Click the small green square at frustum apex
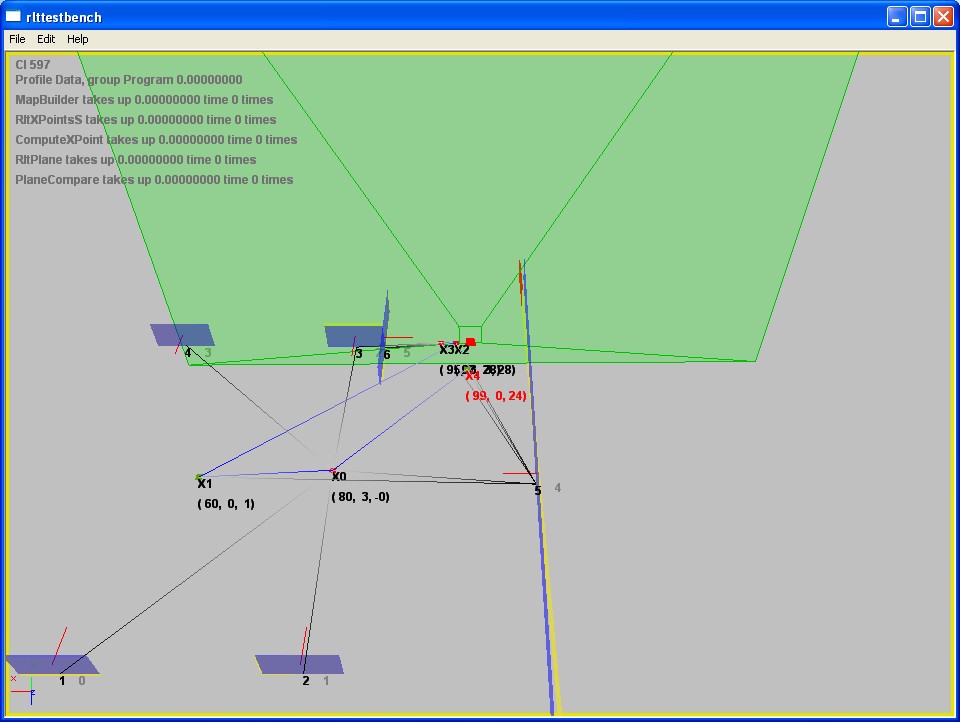Image resolution: width=960 pixels, height=722 pixels. (x=470, y=333)
